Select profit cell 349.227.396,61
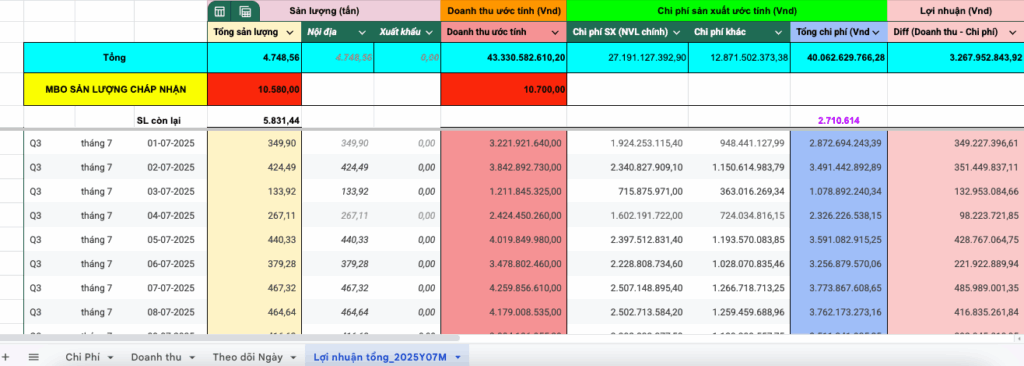Viewport: 1024px width, 366px height. coord(955,143)
